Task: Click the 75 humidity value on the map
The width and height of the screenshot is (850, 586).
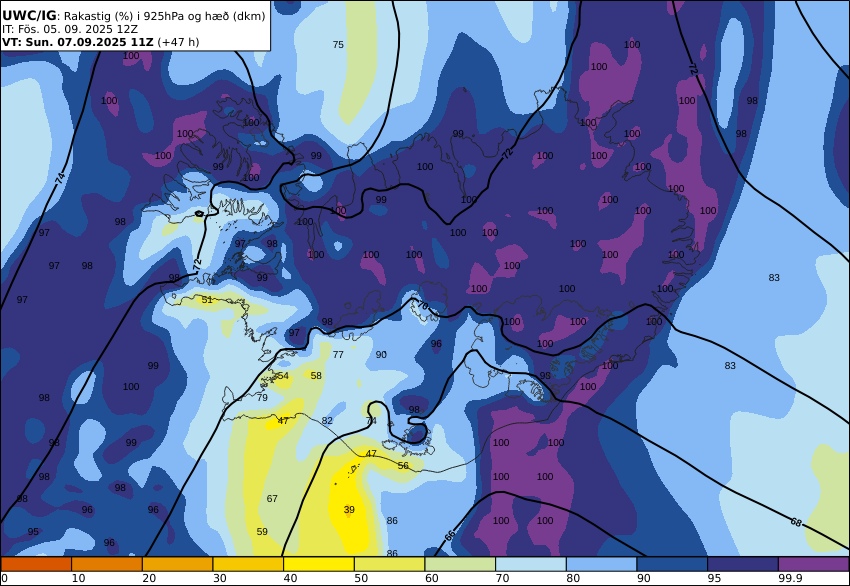Action: tap(338, 44)
